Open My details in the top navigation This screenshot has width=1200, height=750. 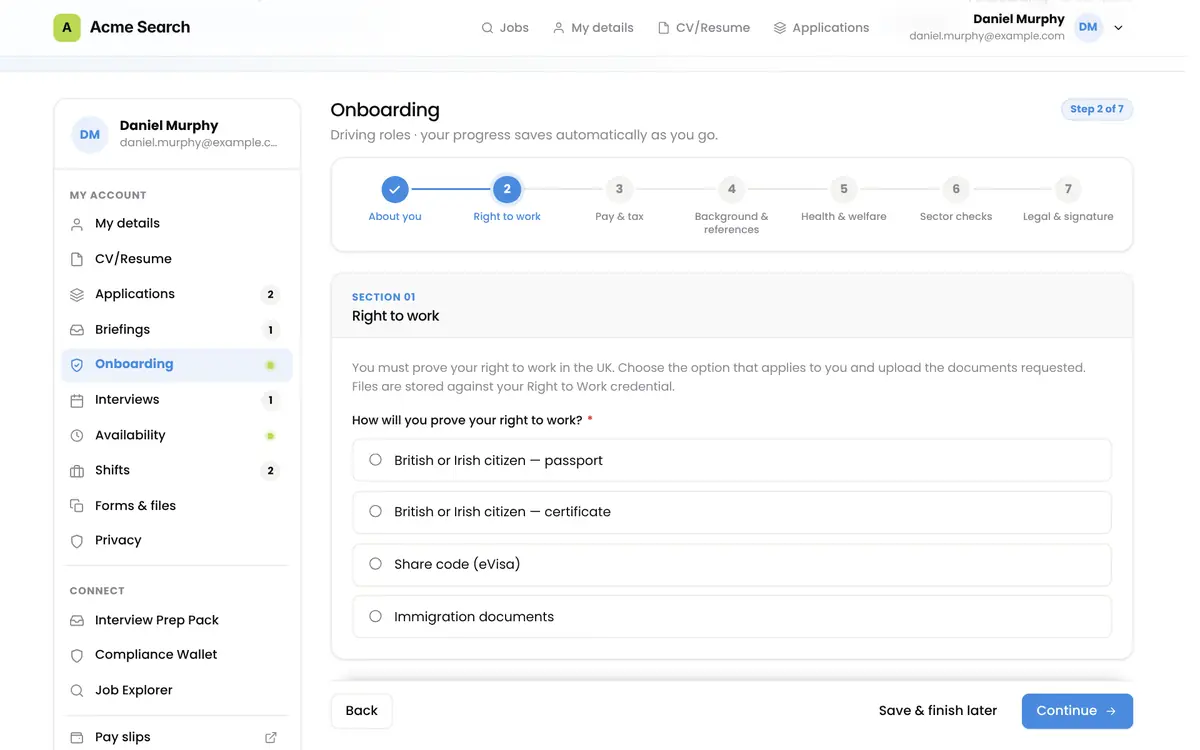[x=593, y=28]
